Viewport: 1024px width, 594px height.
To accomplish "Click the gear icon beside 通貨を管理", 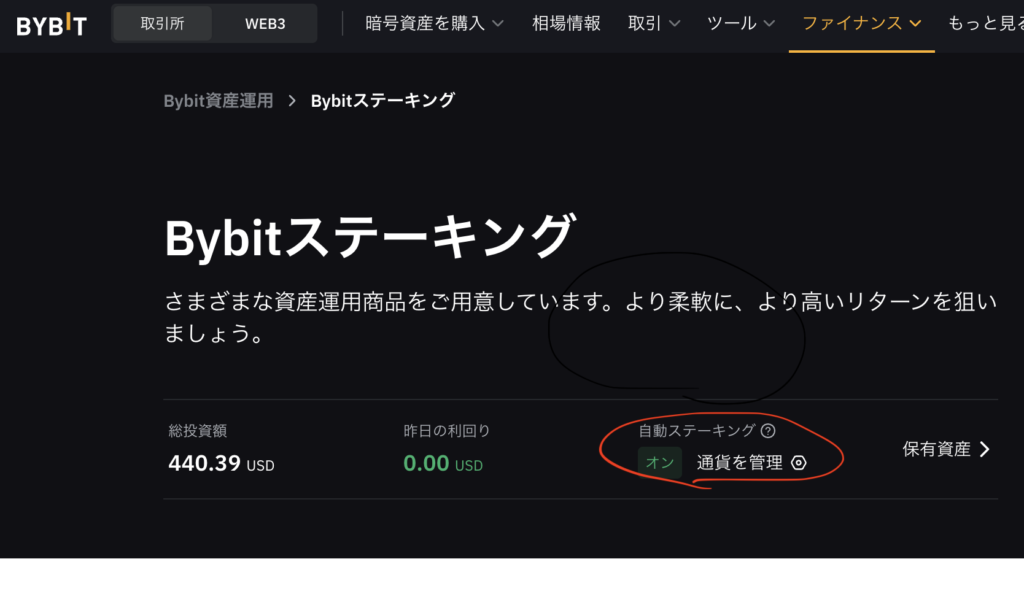I will point(799,463).
